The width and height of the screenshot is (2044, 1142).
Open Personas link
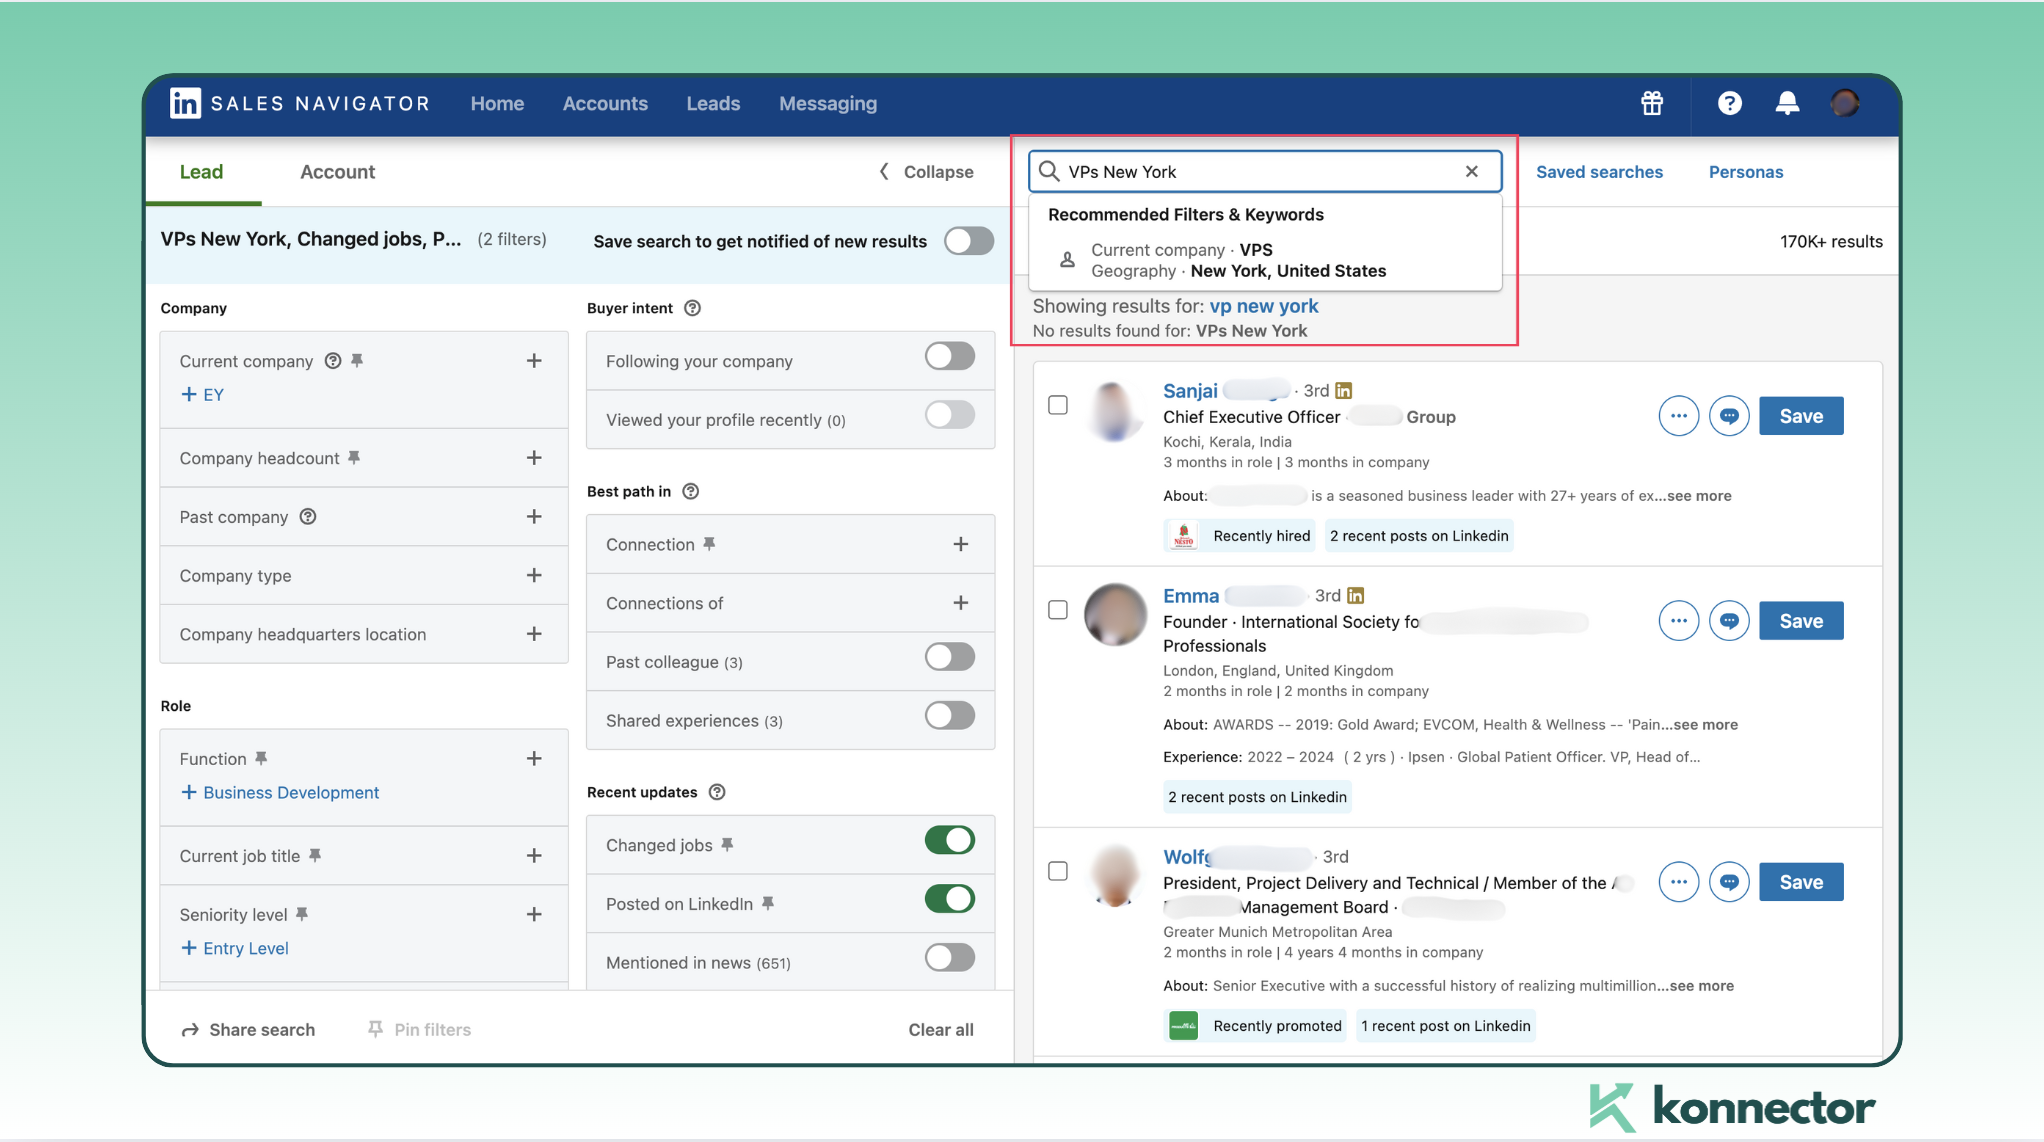tap(1745, 172)
